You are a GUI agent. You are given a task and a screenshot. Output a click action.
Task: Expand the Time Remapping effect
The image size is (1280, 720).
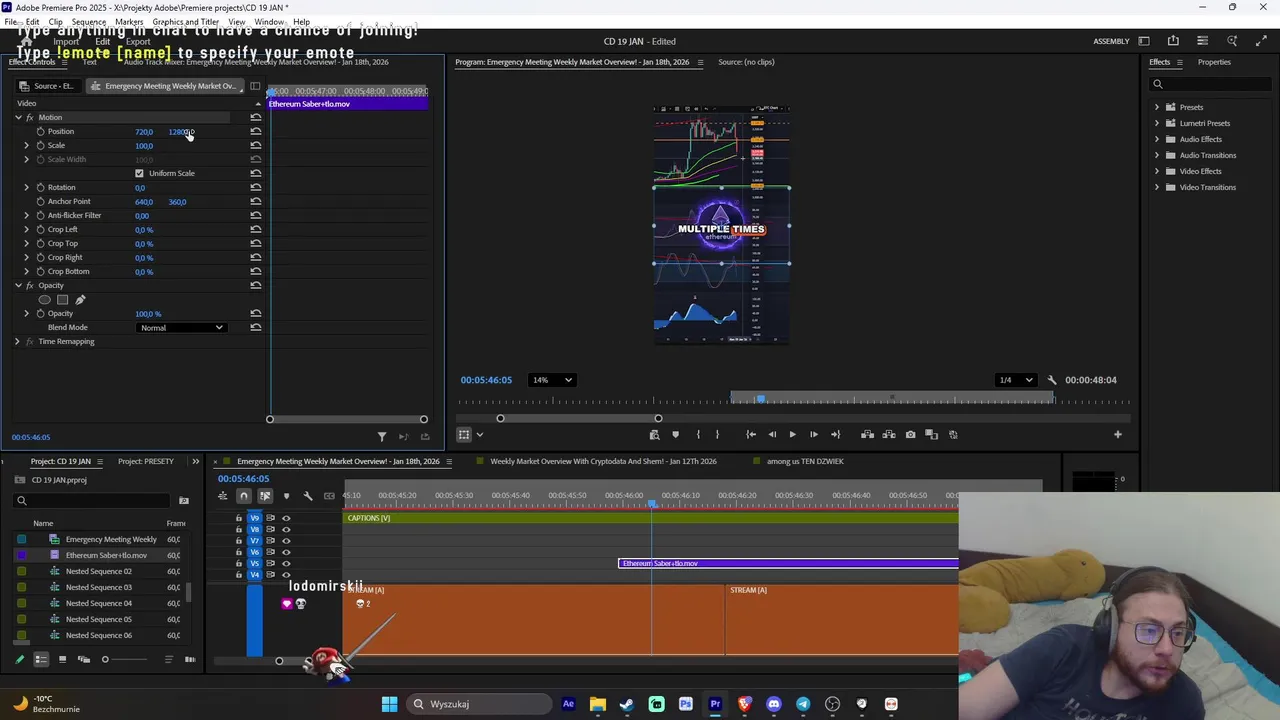(x=17, y=342)
